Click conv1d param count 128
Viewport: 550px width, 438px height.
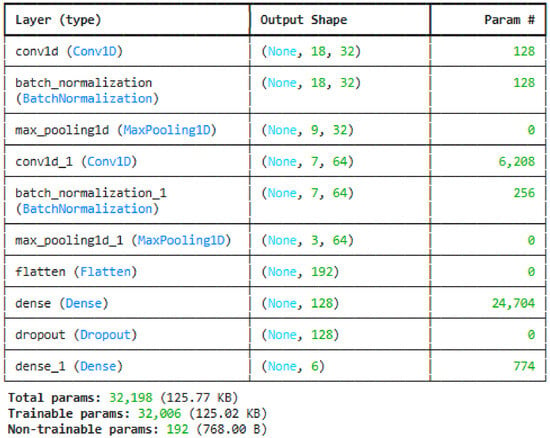(x=524, y=52)
